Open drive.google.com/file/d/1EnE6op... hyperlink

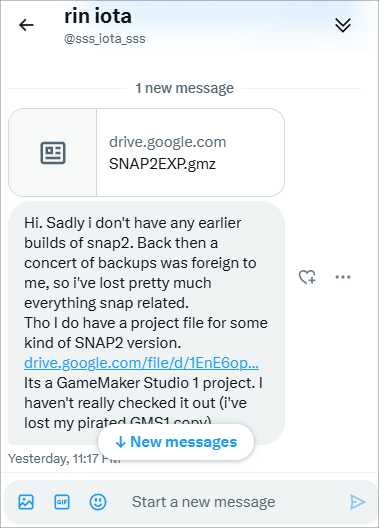[x=141, y=363]
